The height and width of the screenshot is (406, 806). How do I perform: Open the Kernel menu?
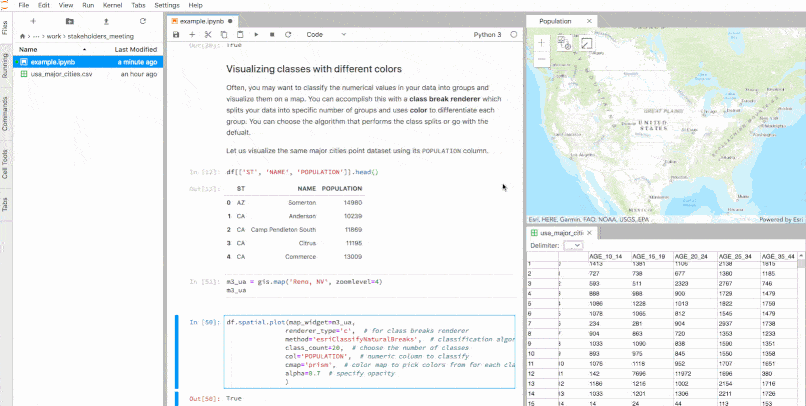[x=113, y=5]
